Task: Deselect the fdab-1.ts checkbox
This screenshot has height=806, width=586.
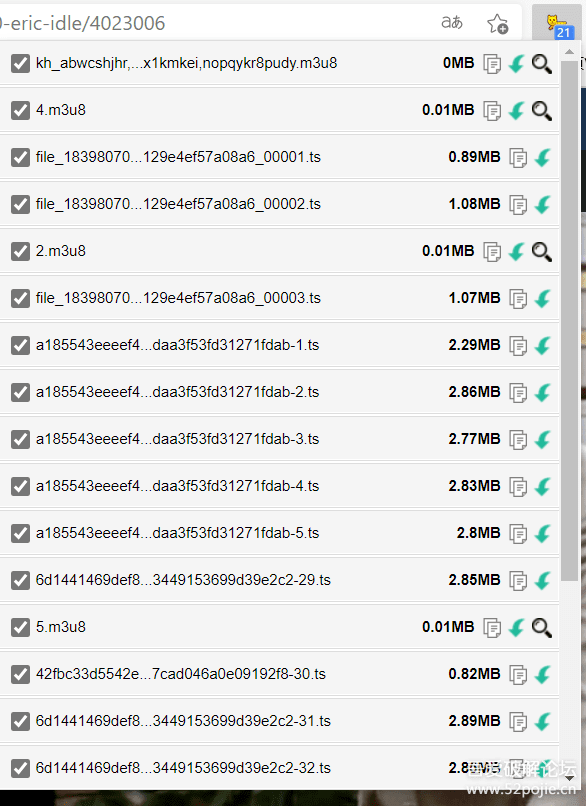Action: pyautogui.click(x=21, y=346)
